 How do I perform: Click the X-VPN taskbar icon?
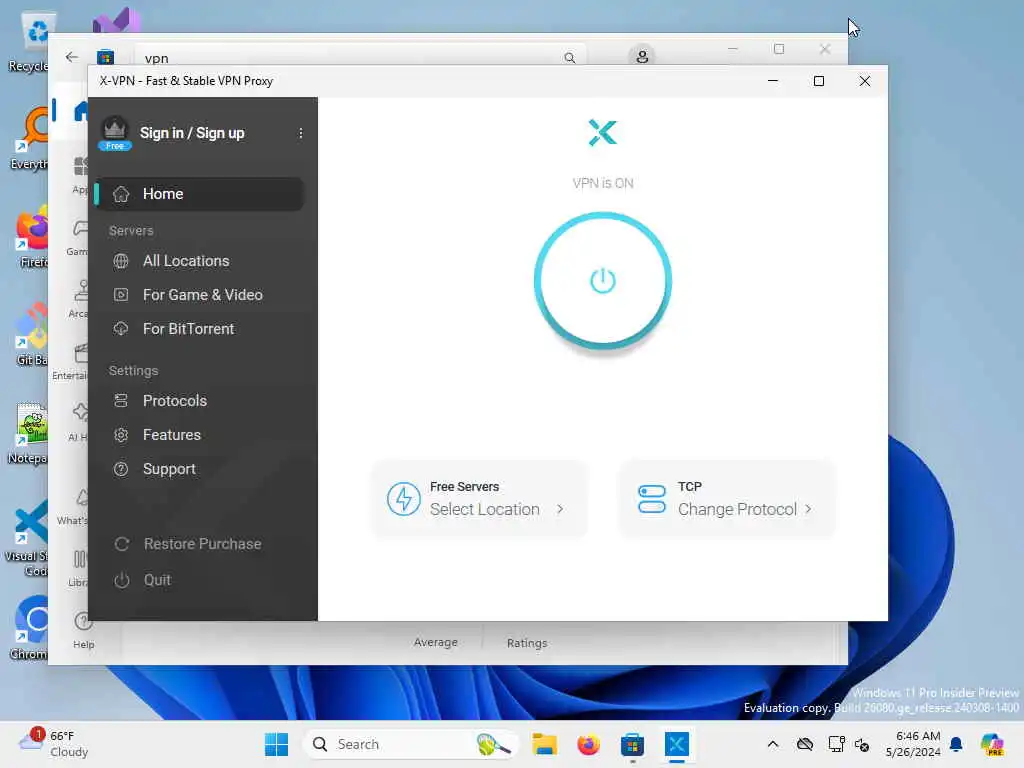coord(677,744)
